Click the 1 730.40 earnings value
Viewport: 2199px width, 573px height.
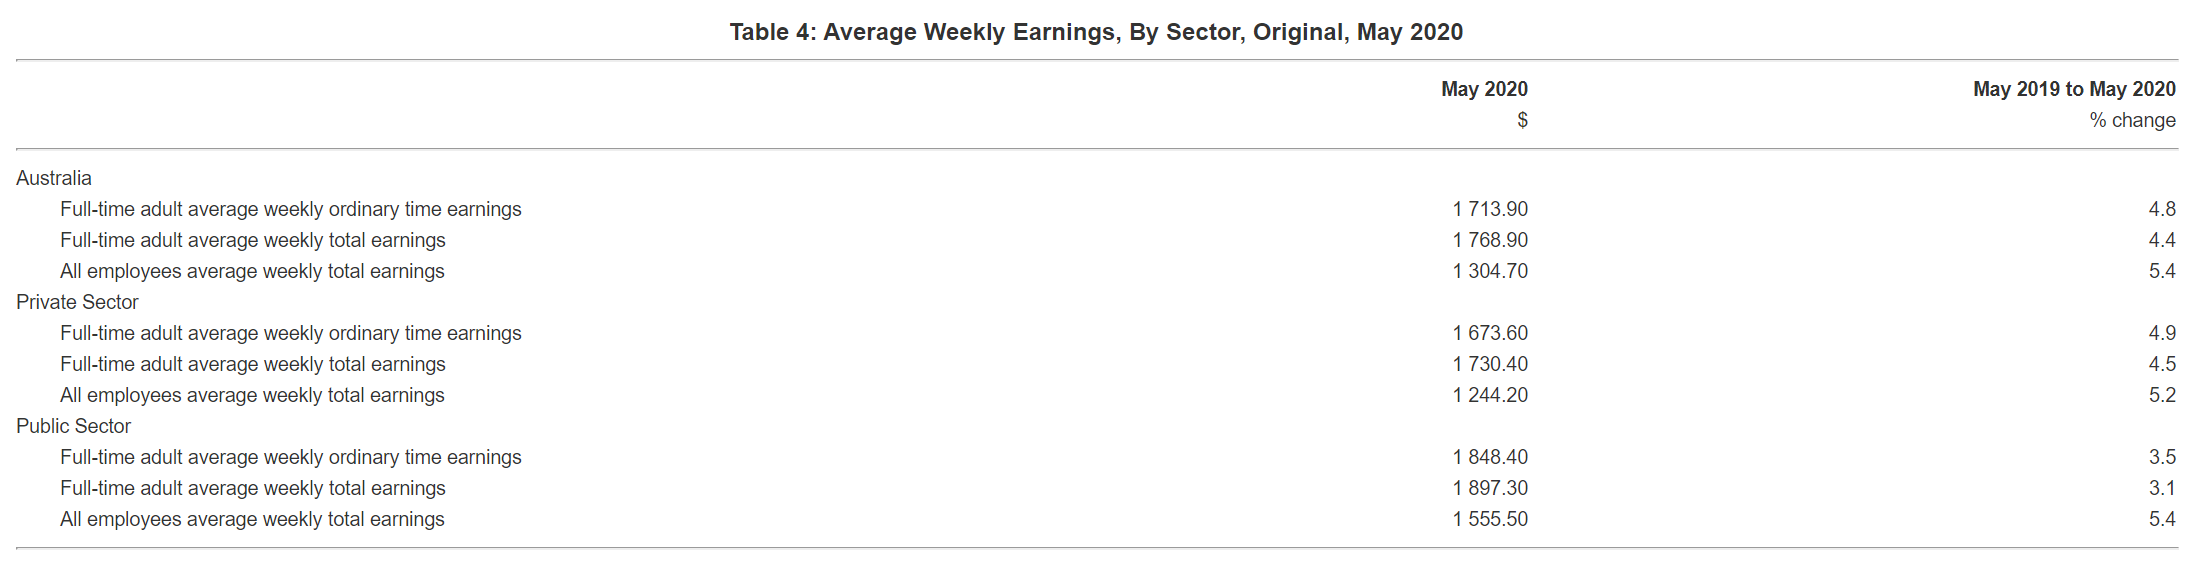click(1490, 364)
